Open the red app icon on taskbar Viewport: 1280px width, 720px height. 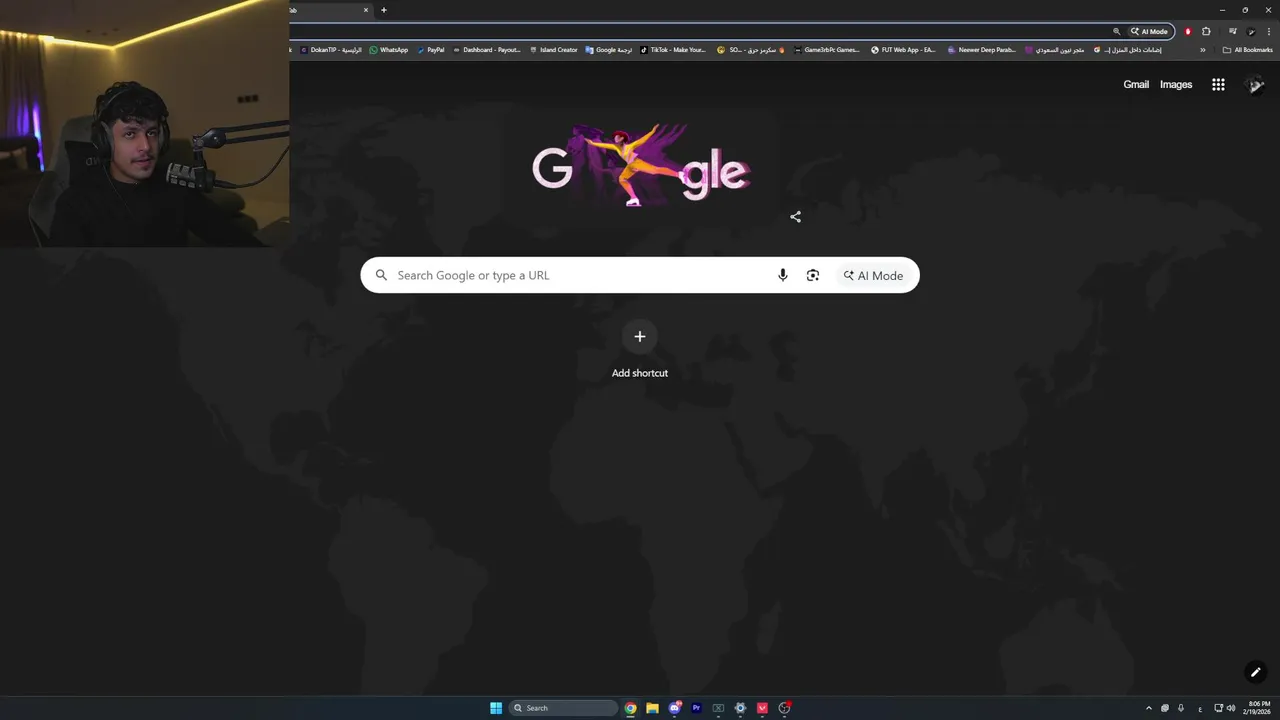point(762,708)
